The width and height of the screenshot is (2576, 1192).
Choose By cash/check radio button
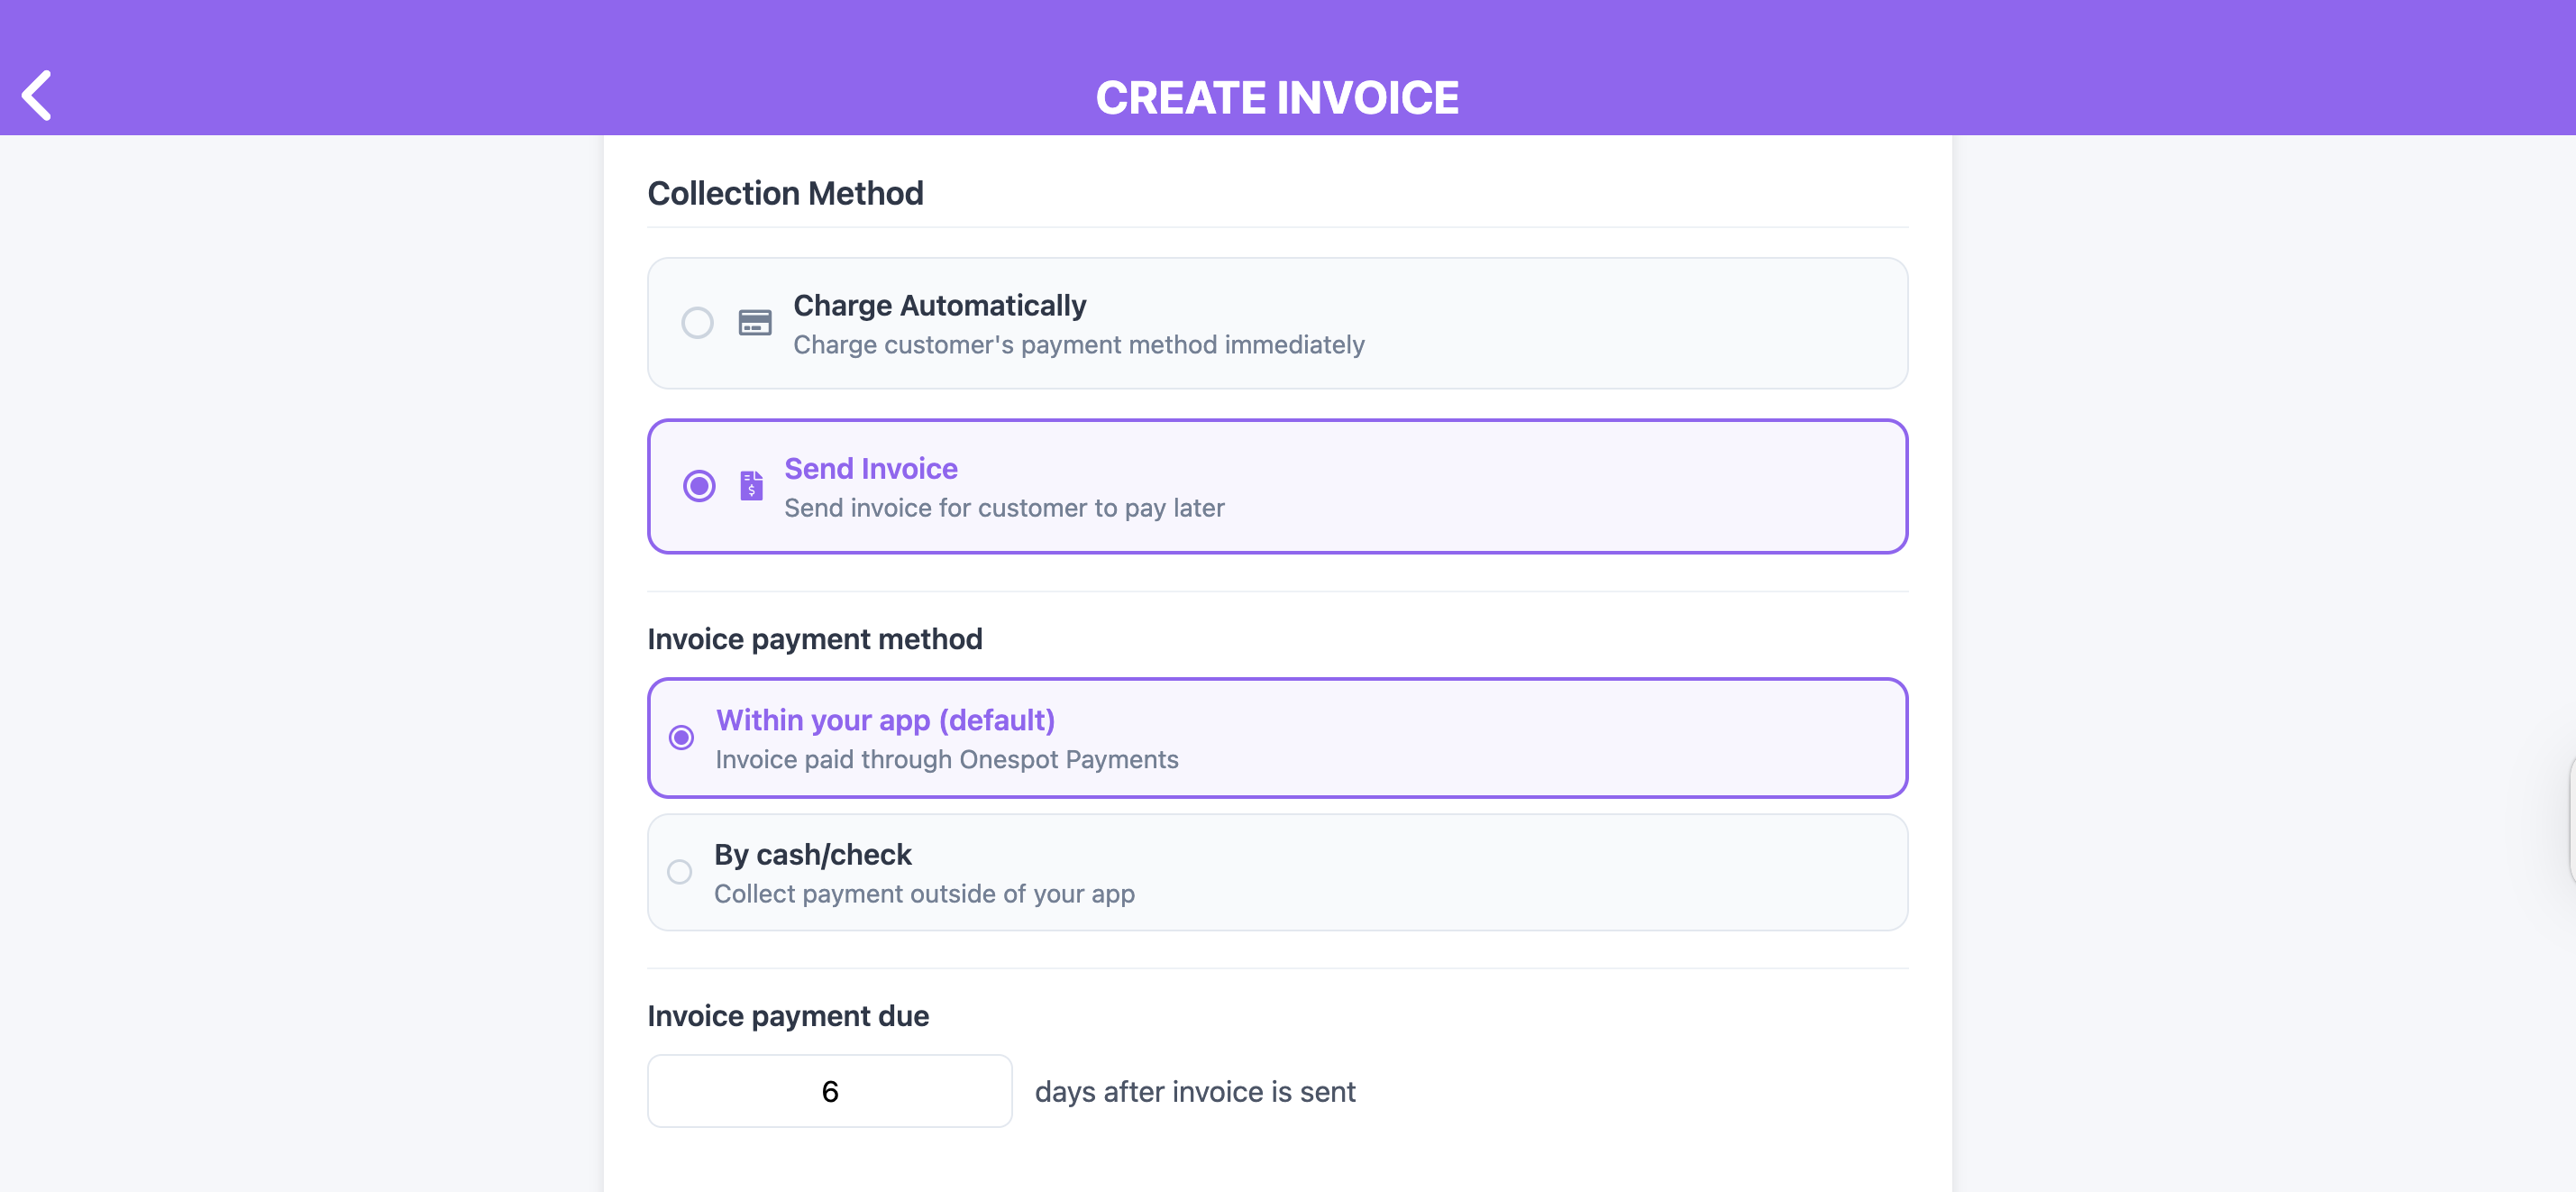click(x=679, y=872)
